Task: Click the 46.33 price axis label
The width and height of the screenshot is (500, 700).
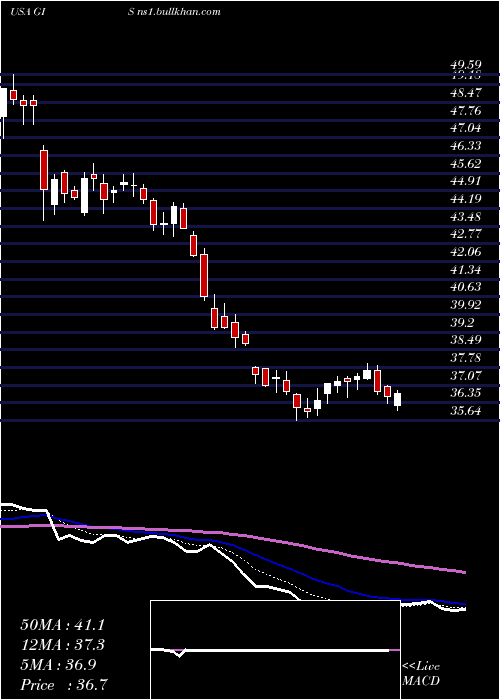Action: click(467, 146)
